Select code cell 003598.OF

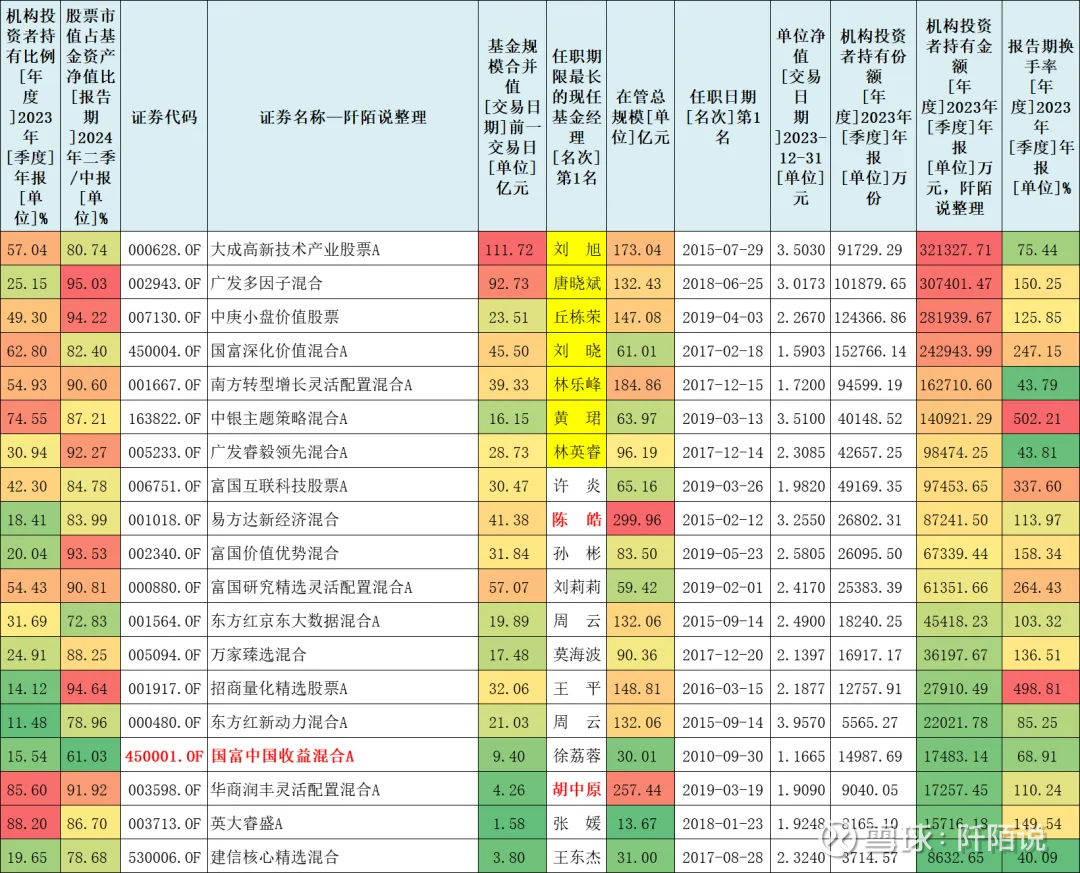coord(164,790)
